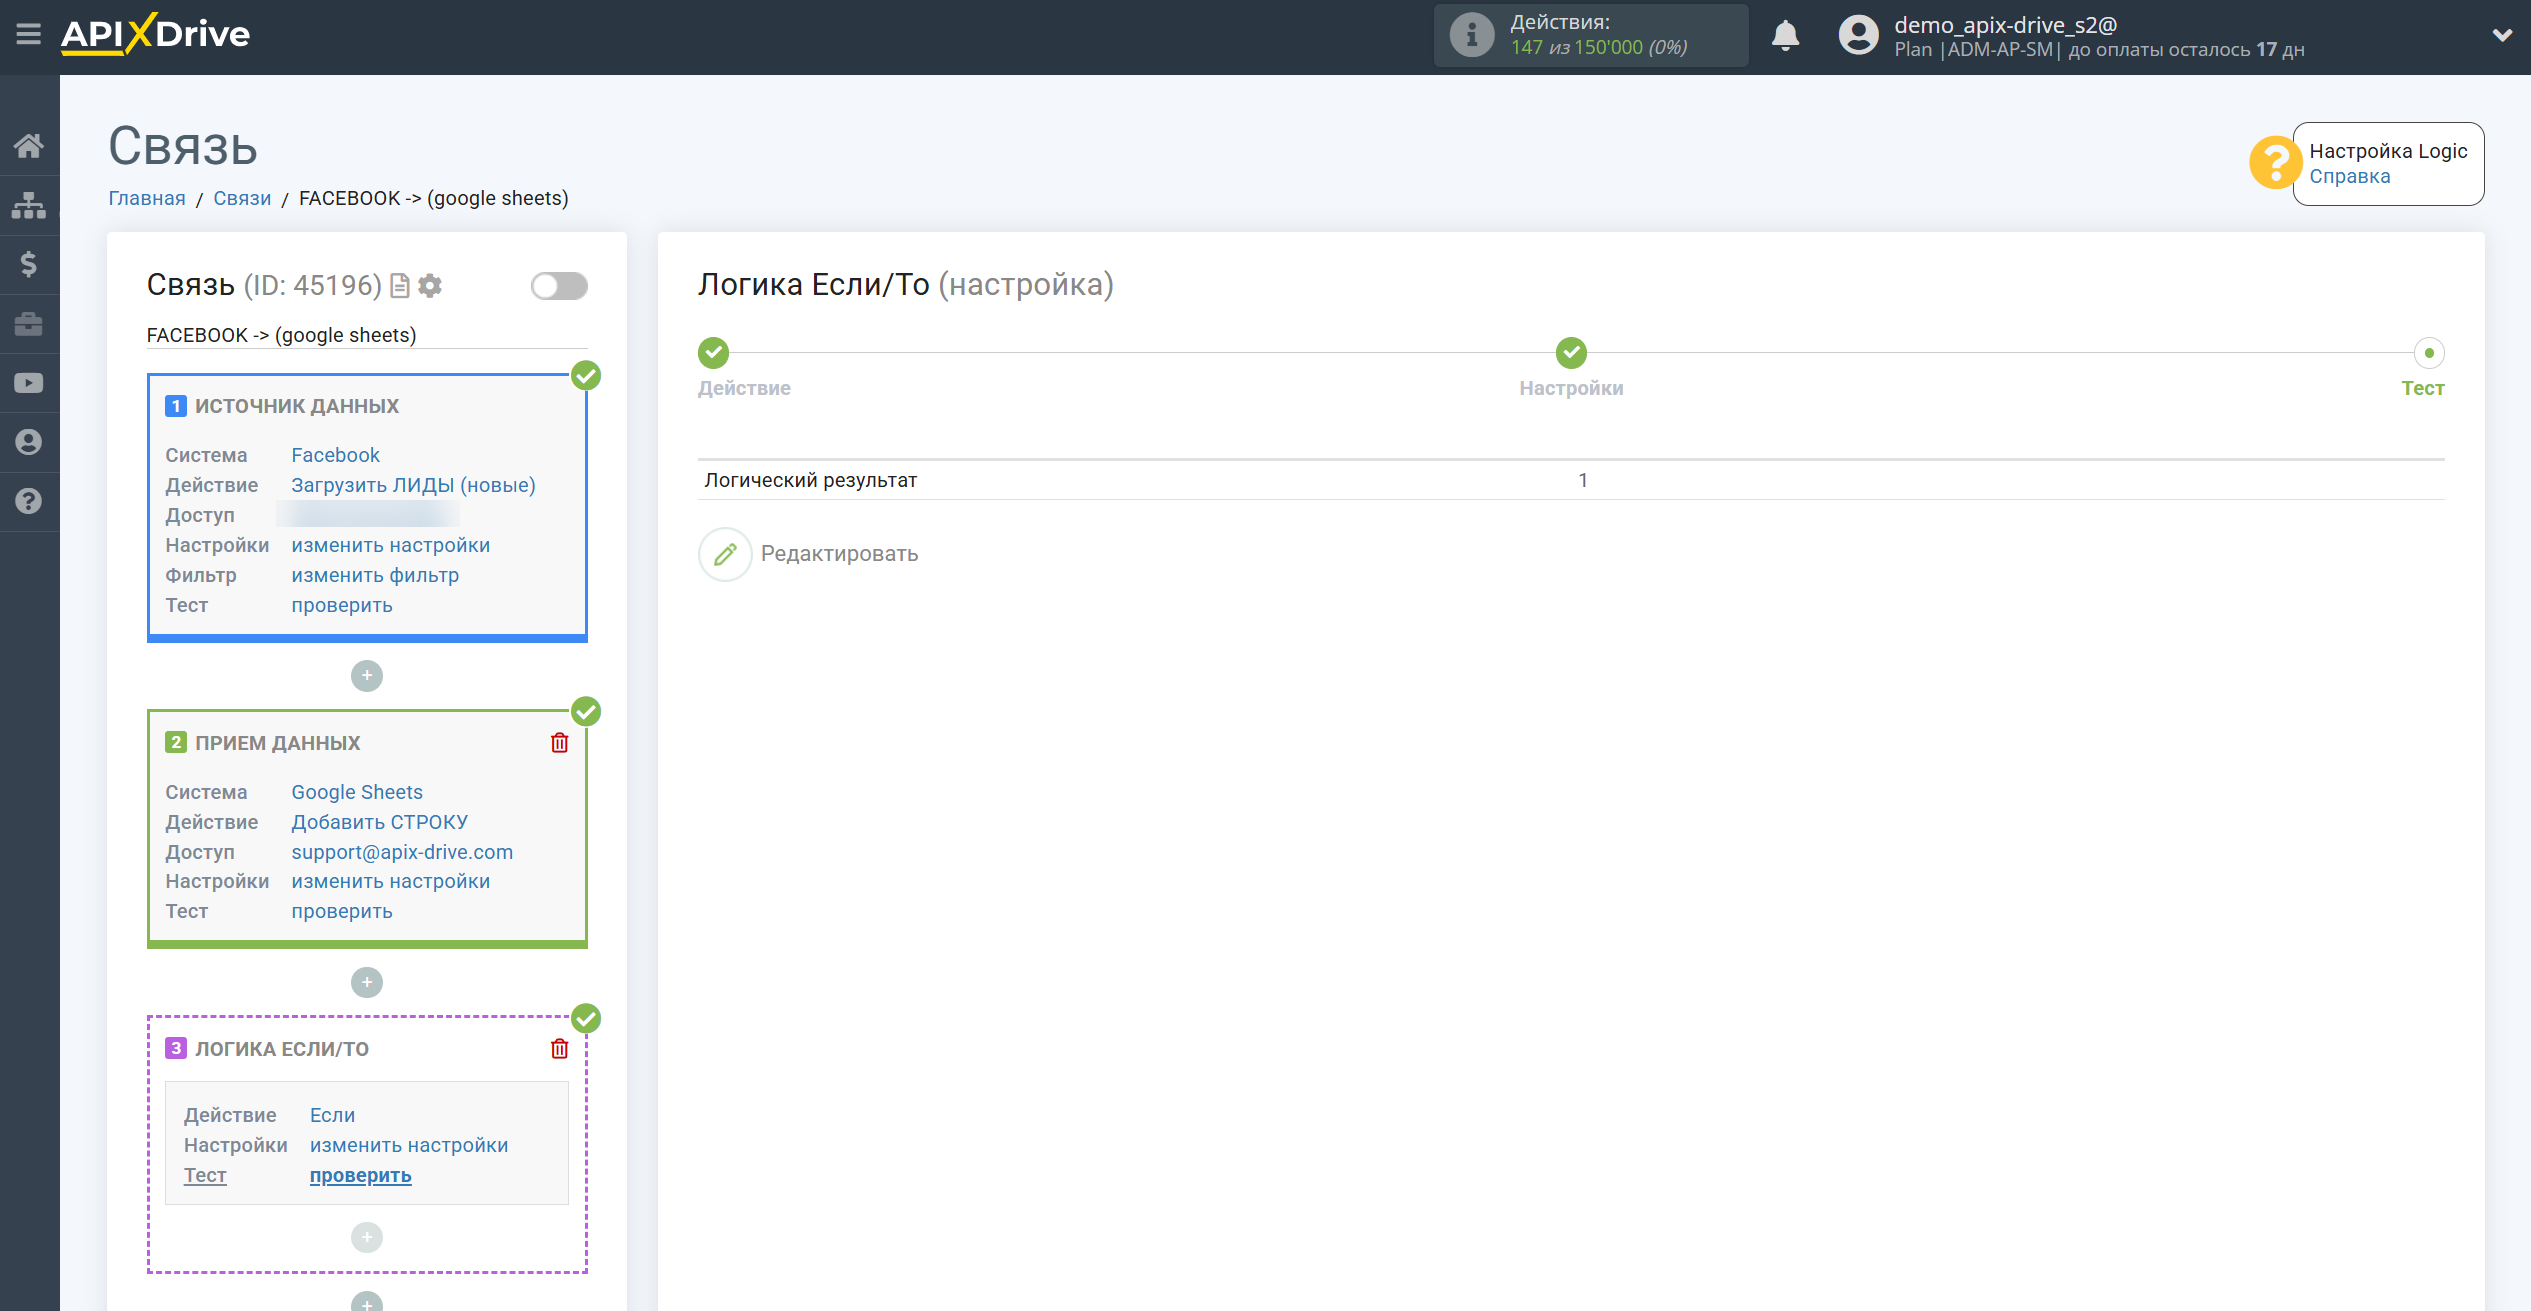The width and height of the screenshot is (2531, 1311).
Task: Open the video tutorials sidebar icon
Action: tap(28, 383)
